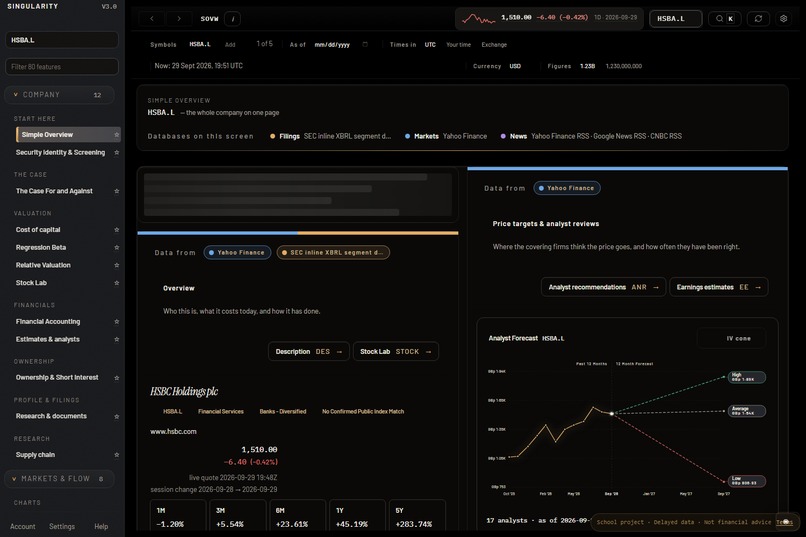Click the Yahoo Finance chip above Overview
The width and height of the screenshot is (806, 537).
(237, 253)
